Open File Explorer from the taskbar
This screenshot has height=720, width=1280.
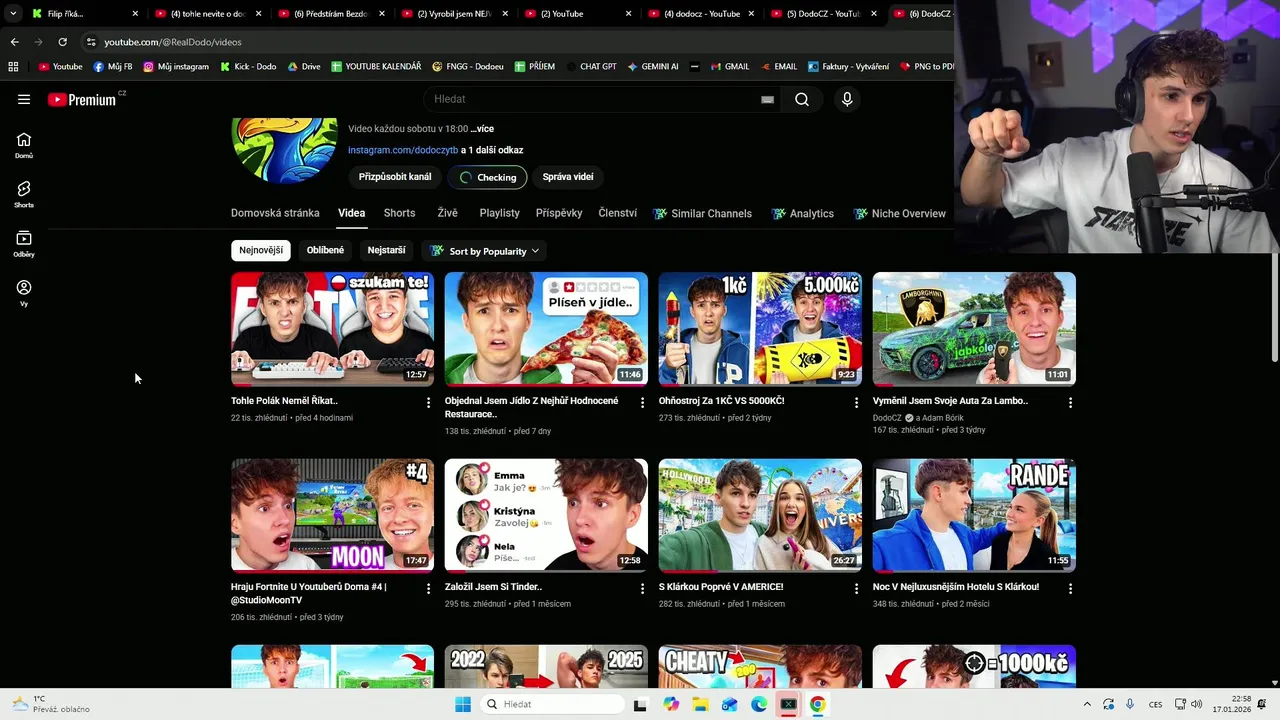[x=700, y=704]
